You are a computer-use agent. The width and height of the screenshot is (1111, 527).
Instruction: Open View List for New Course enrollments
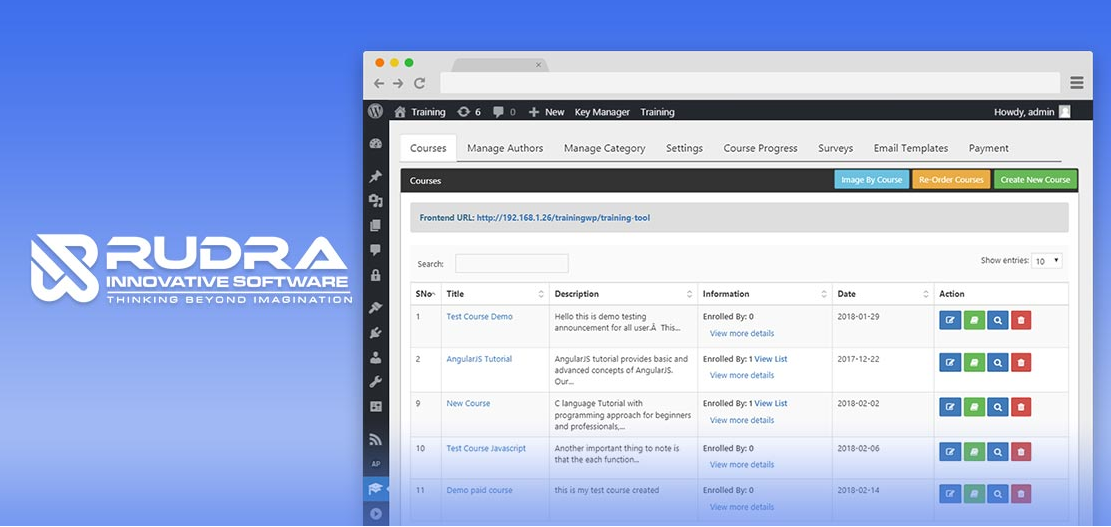pyautogui.click(x=771, y=404)
